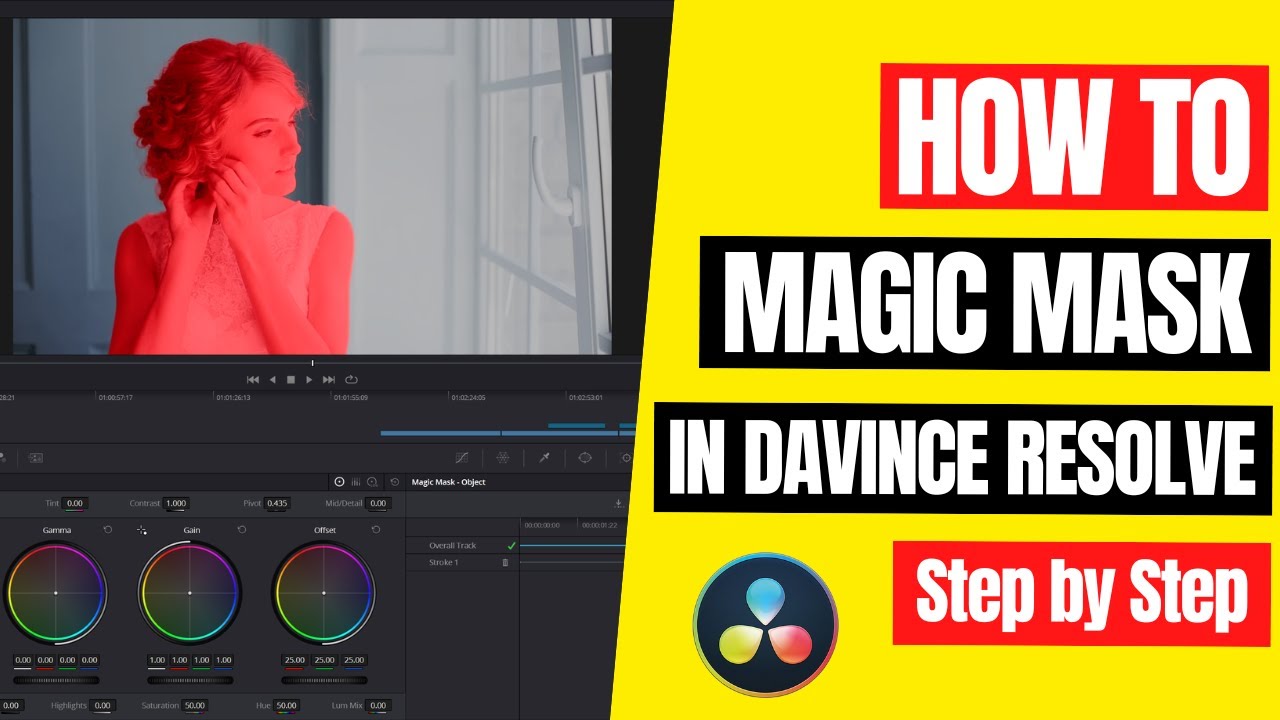Viewport: 1280px width, 720px height.
Task: Jump to last frame in viewer transport
Action: point(329,380)
